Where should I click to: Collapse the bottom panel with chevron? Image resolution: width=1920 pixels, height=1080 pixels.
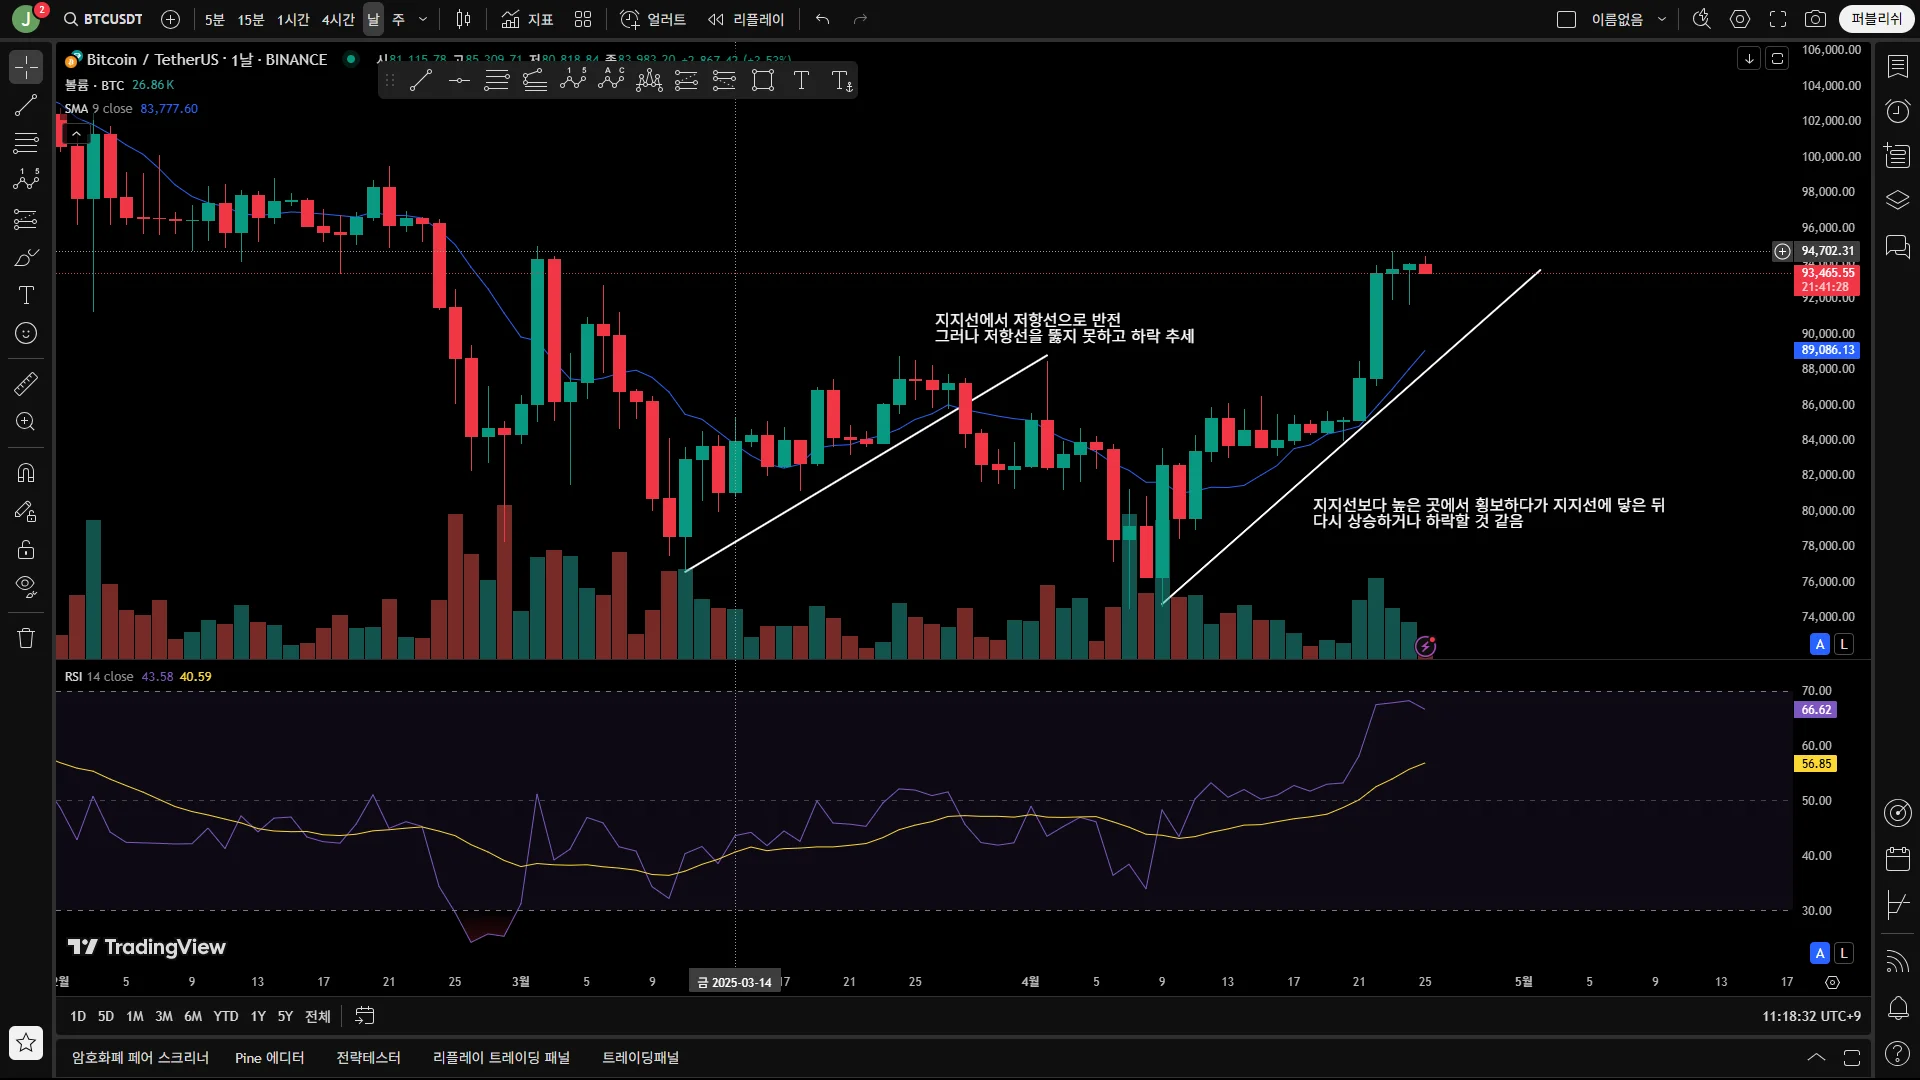pyautogui.click(x=1816, y=1057)
